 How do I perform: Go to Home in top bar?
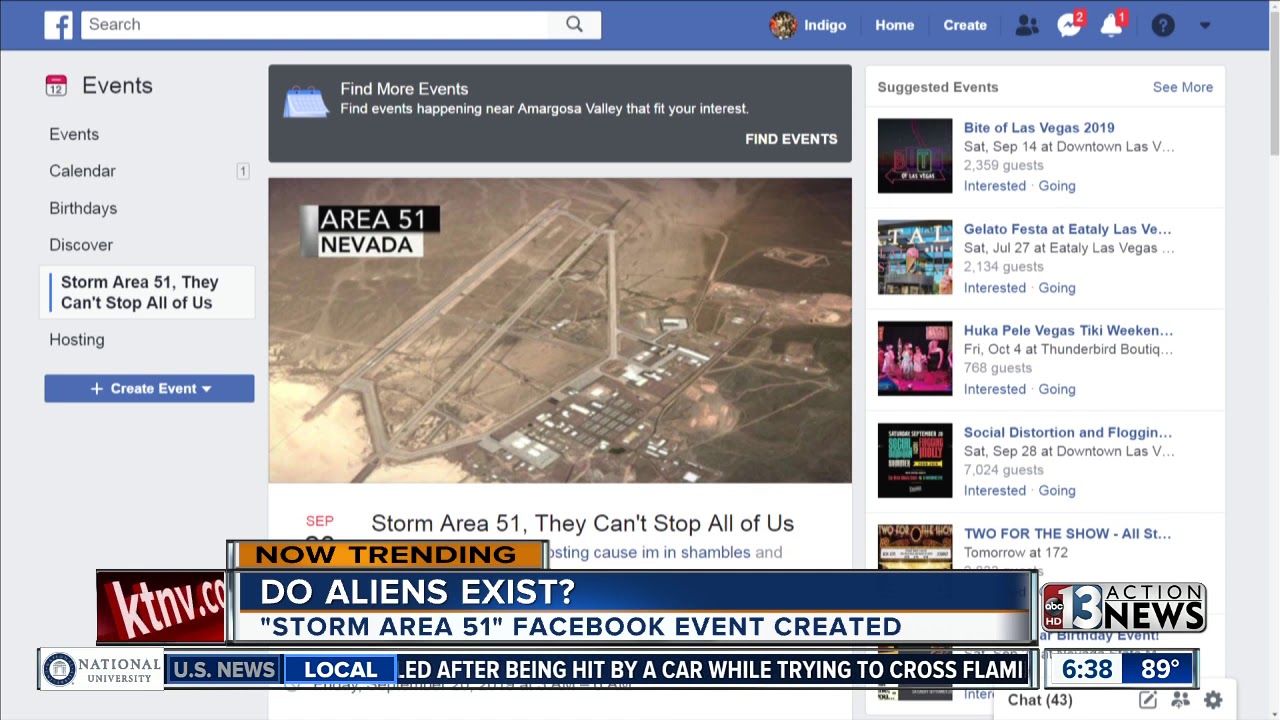(x=894, y=25)
